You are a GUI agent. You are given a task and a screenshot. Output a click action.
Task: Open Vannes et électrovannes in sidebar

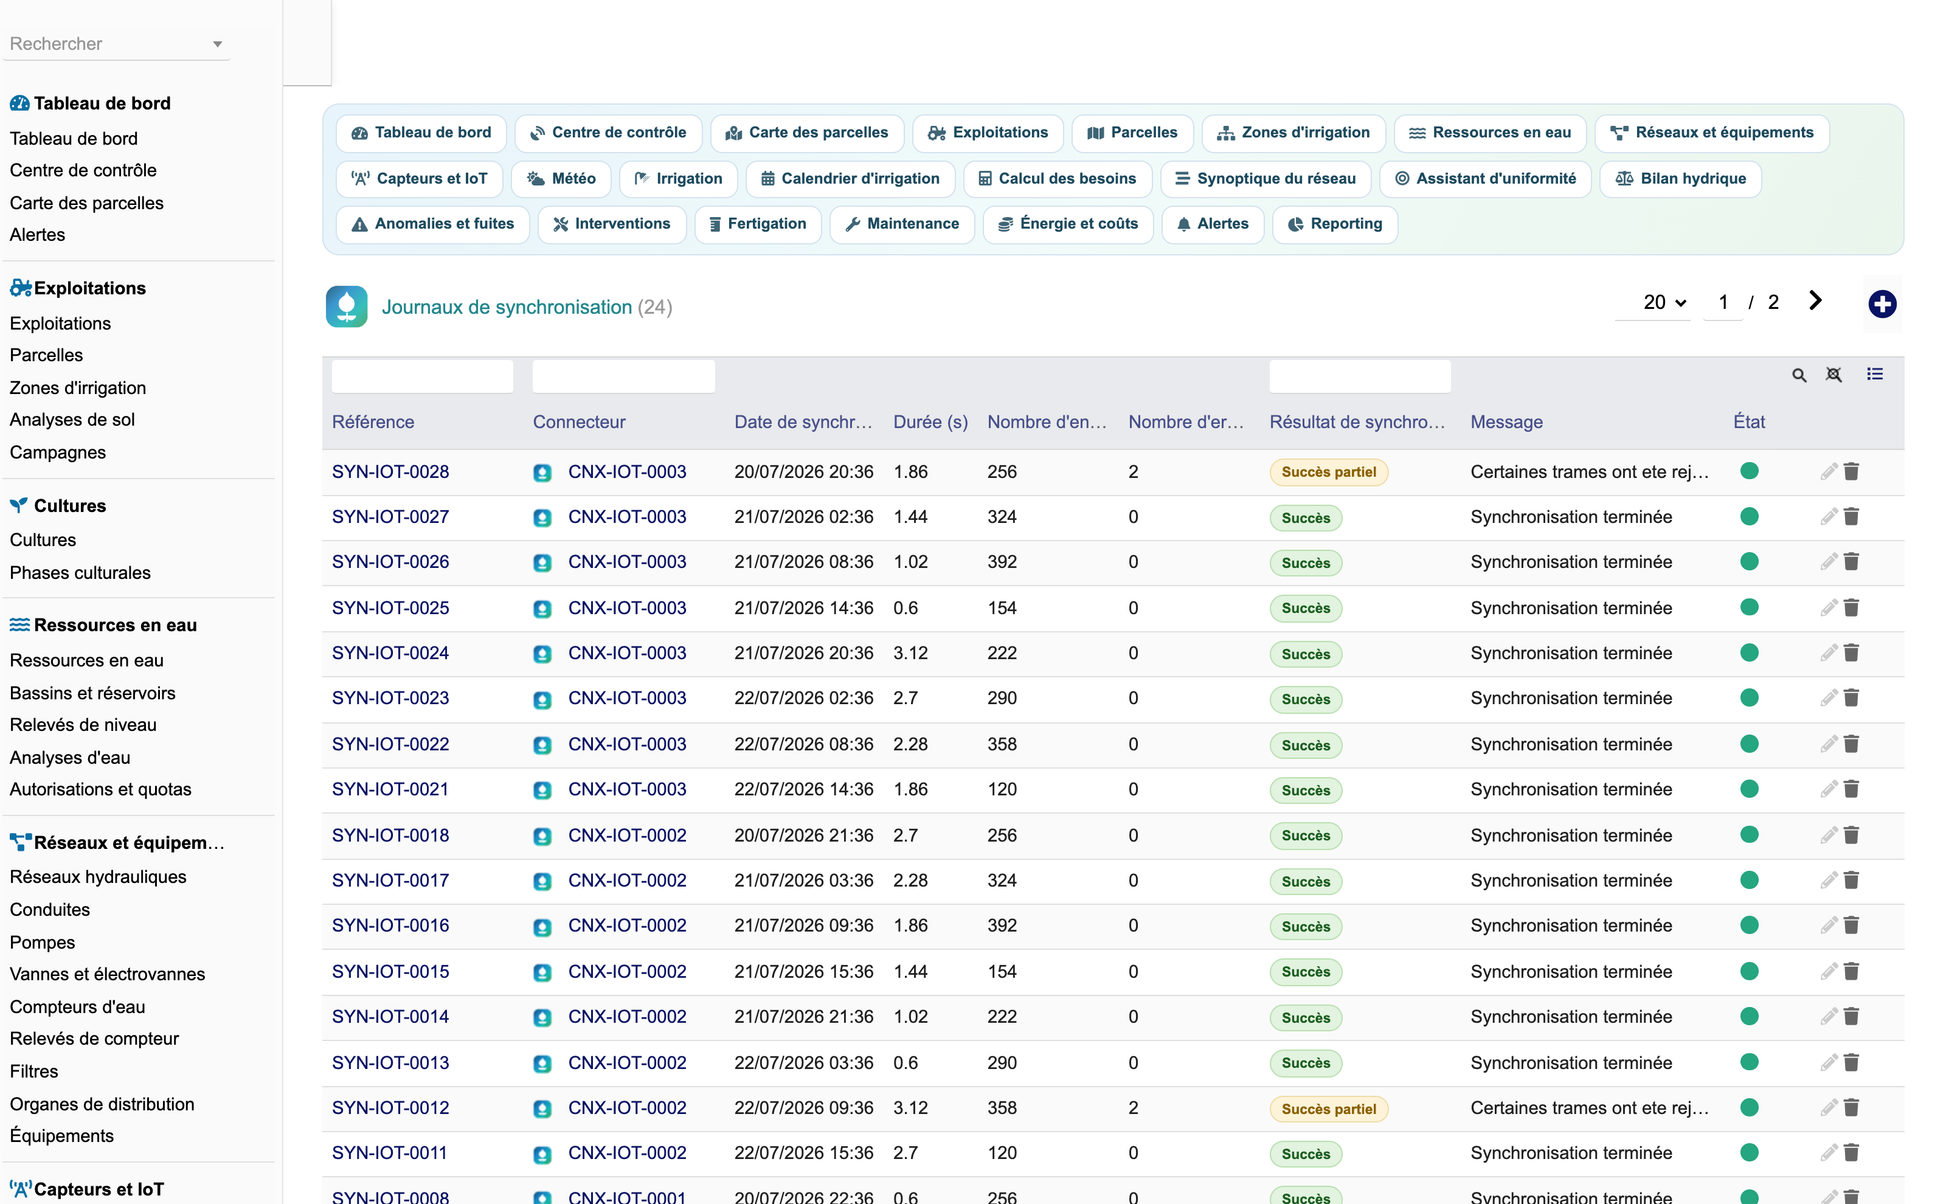tap(107, 974)
